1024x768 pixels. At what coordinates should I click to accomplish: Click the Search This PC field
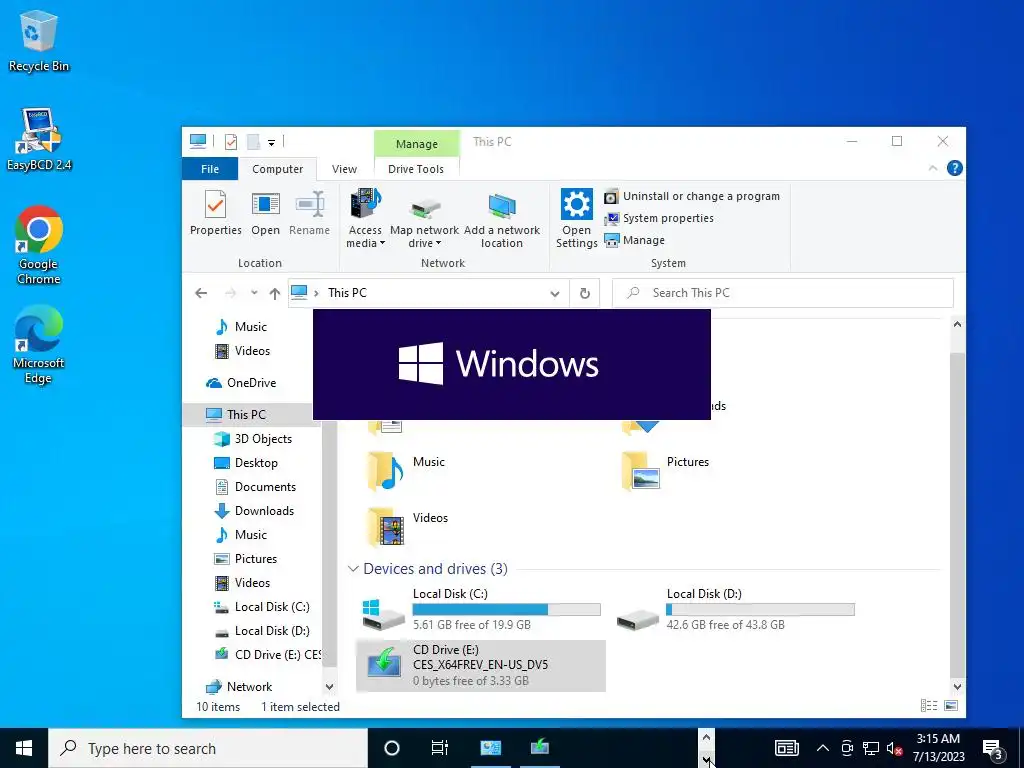click(x=782, y=293)
